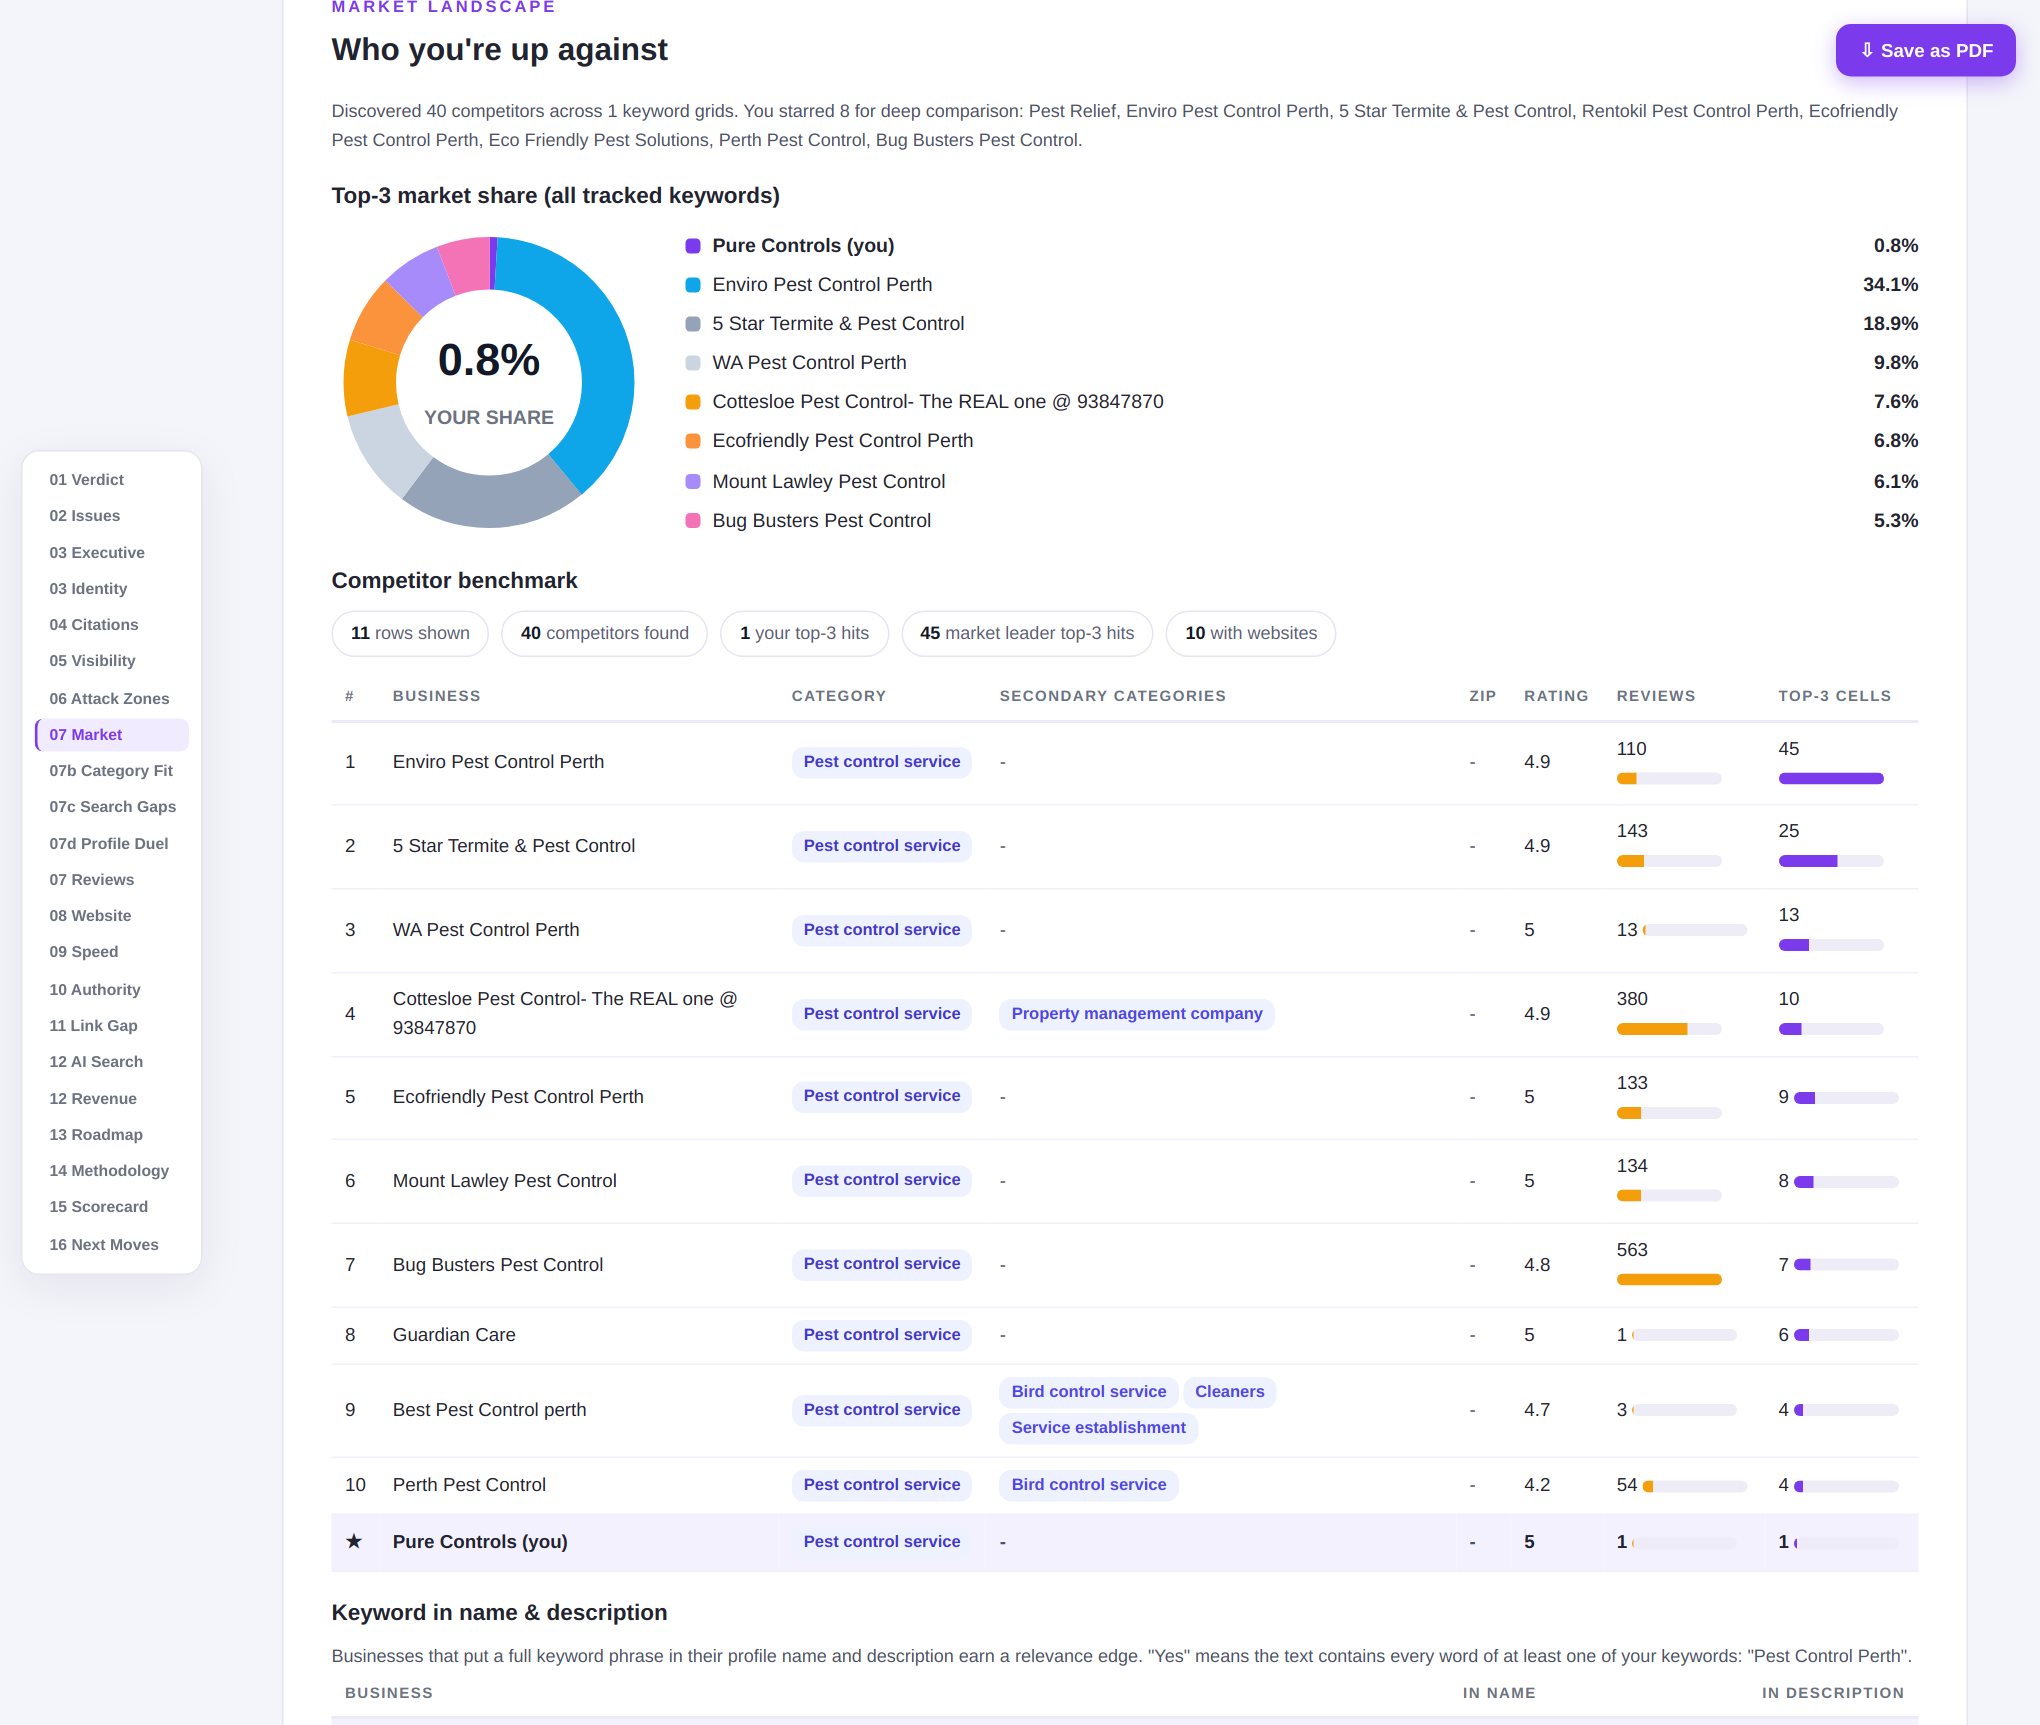Jump to 16 Next Moves

pos(103,1245)
